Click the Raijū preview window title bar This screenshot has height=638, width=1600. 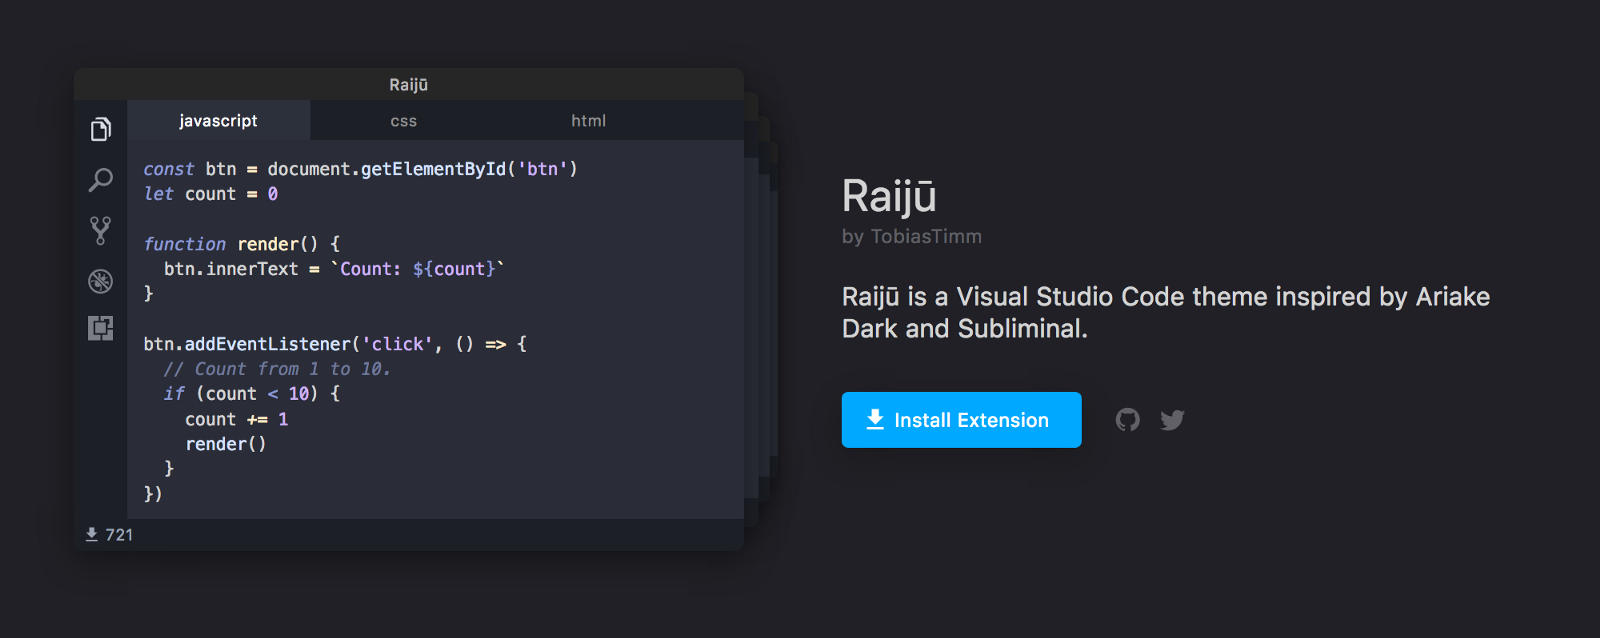point(408,85)
